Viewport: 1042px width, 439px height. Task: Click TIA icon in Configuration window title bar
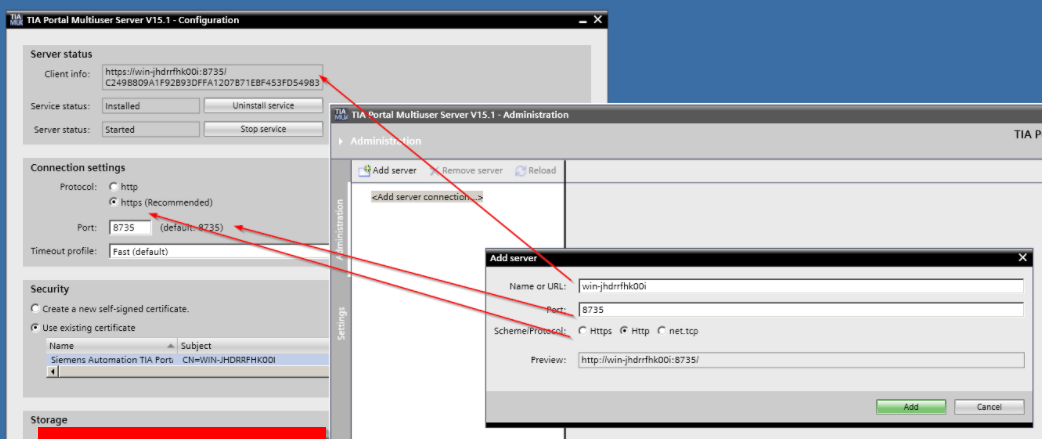click(17, 20)
